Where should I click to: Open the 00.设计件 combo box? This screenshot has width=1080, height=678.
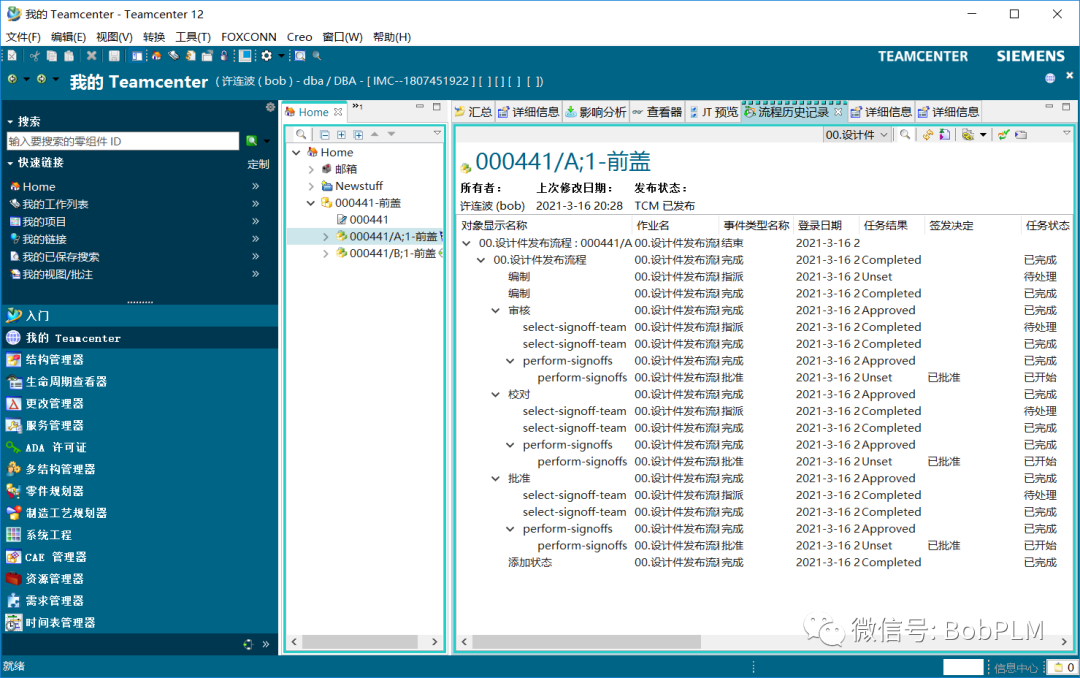857,135
